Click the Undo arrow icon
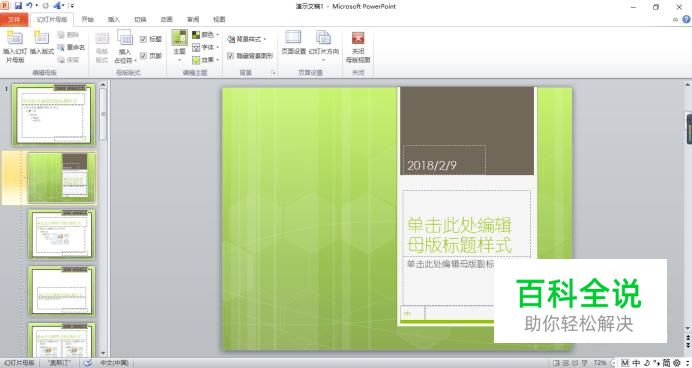Viewport: 692px width, 368px height. tap(29, 6)
